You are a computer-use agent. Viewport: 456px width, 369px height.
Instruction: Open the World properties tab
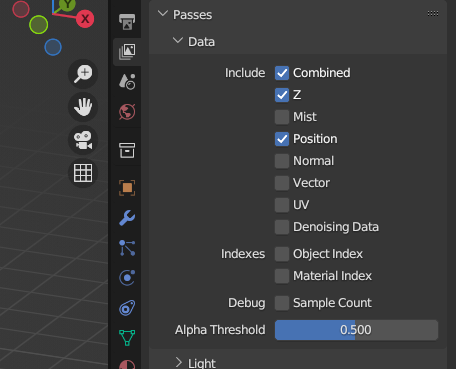click(127, 111)
